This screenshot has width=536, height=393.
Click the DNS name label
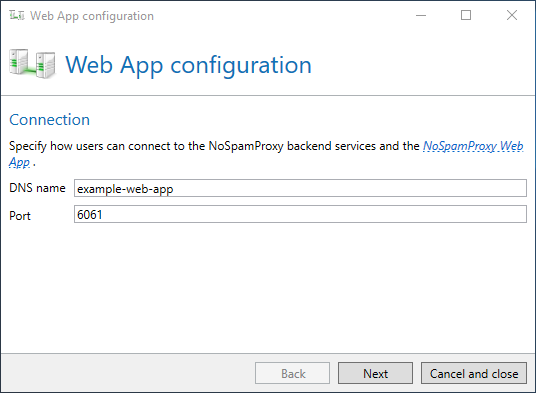click(x=37, y=188)
